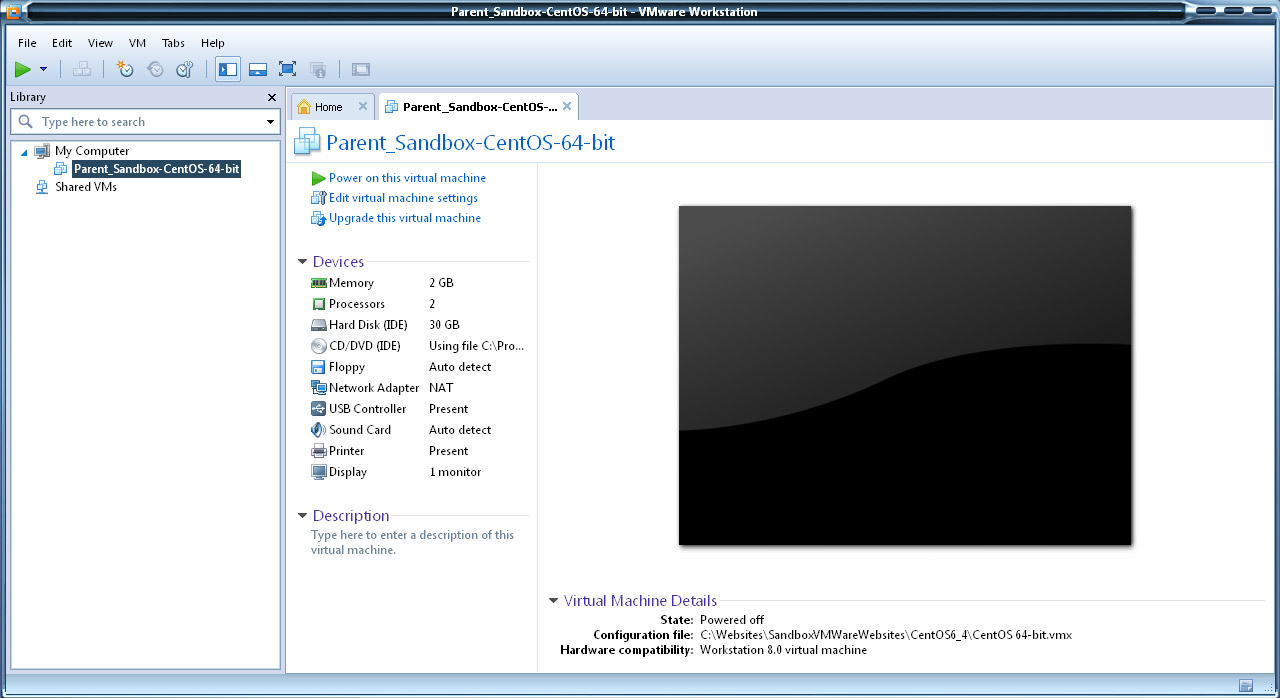This screenshot has height=698, width=1280.
Task: Select Parent_Sandbox-CentOS-64-bit in library tree
Action: coord(156,169)
